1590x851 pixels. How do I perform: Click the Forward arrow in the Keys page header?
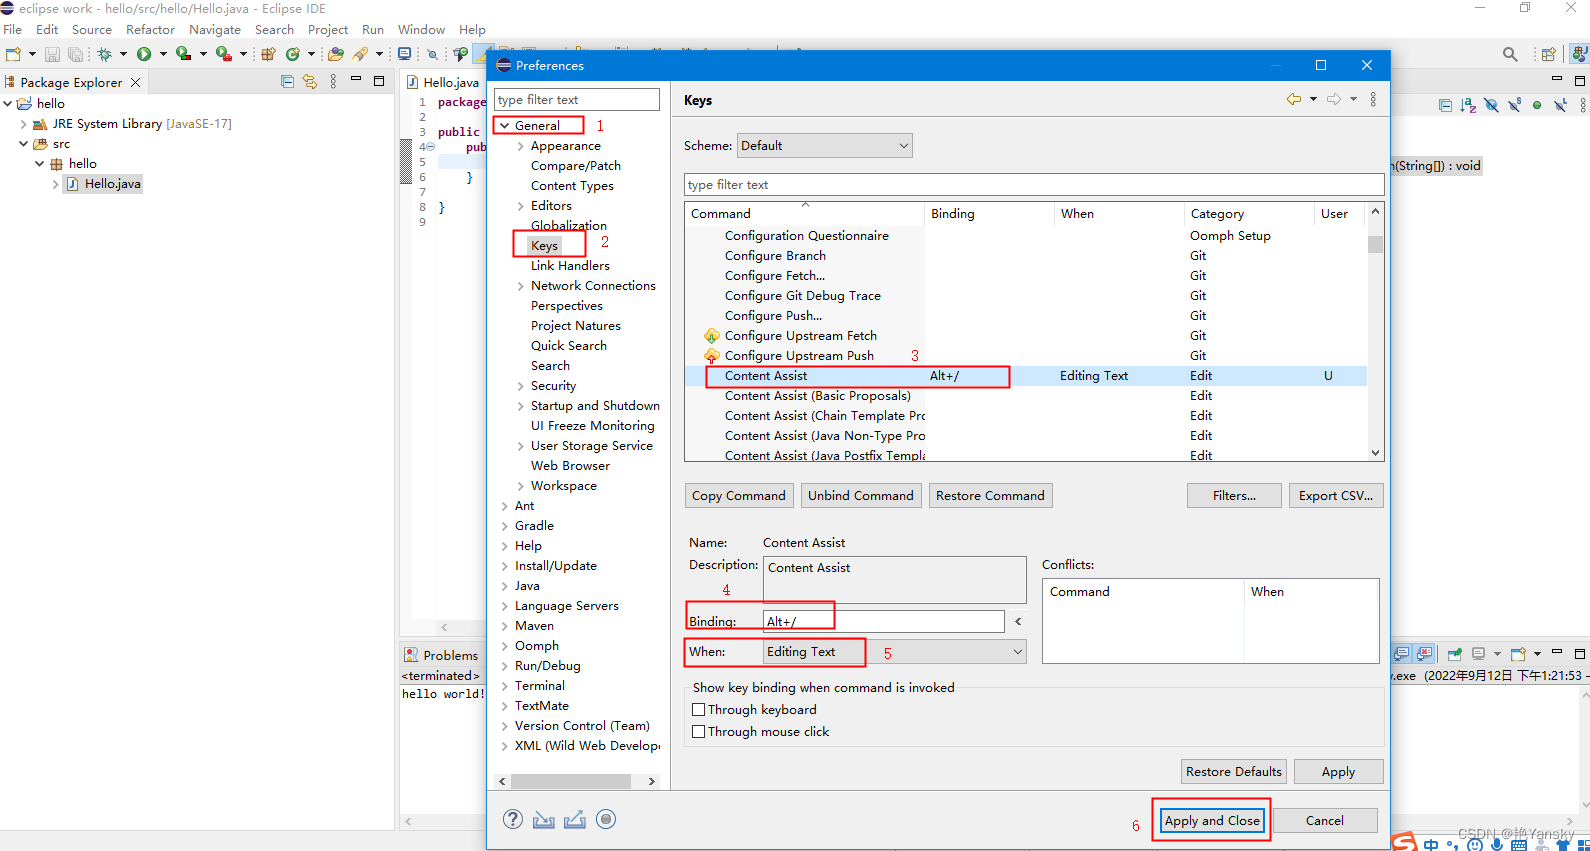tap(1334, 99)
